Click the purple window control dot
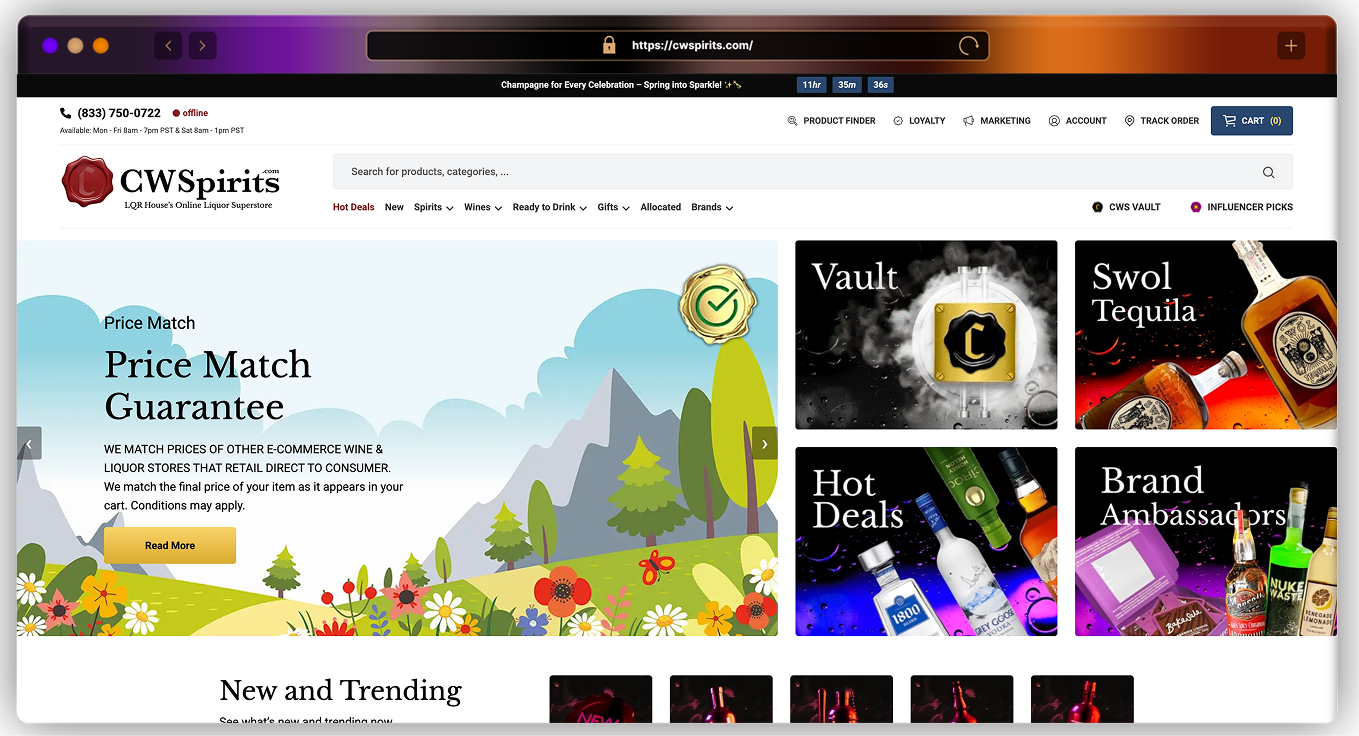1359x736 pixels. [50, 46]
